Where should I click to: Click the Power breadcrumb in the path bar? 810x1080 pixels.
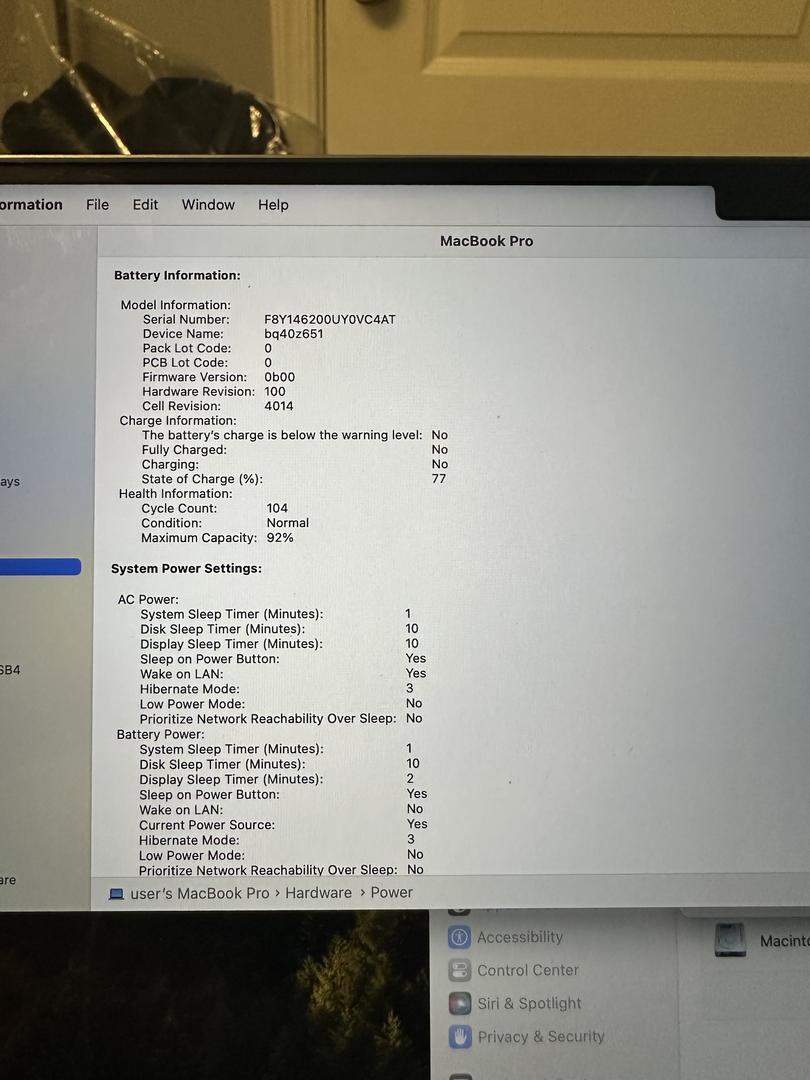coord(391,892)
